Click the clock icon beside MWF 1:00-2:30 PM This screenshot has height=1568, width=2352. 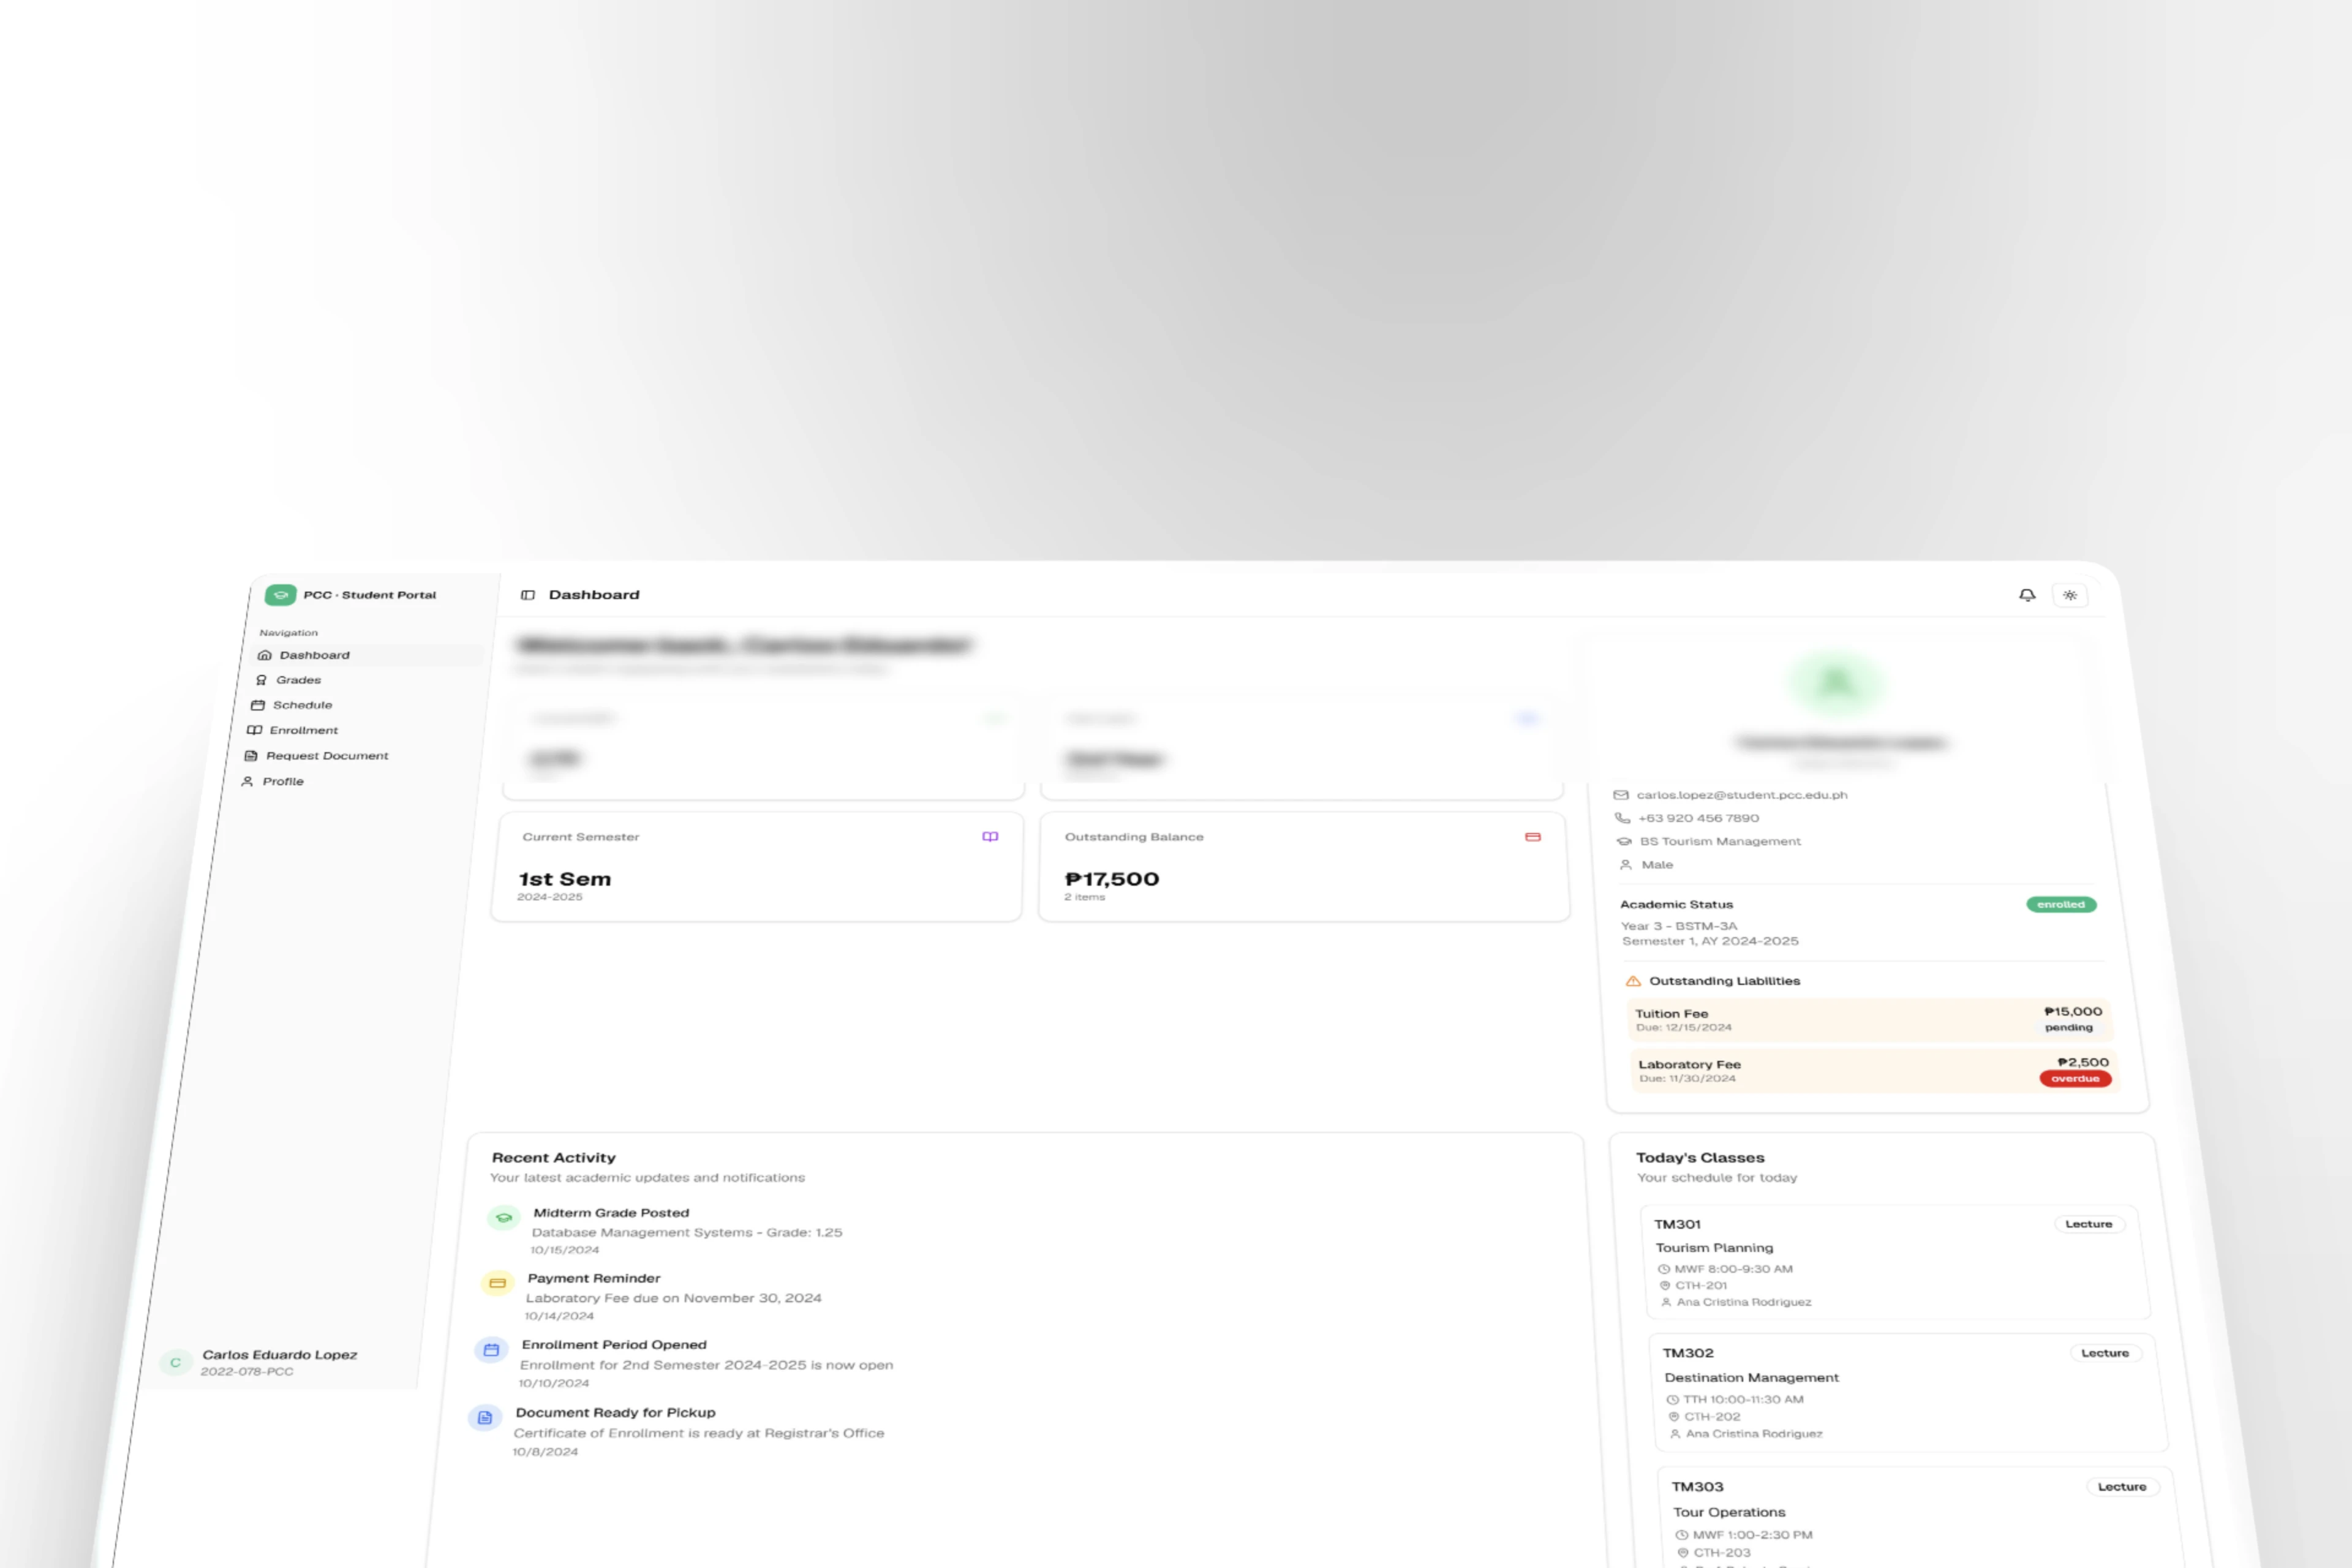pyautogui.click(x=1682, y=1535)
